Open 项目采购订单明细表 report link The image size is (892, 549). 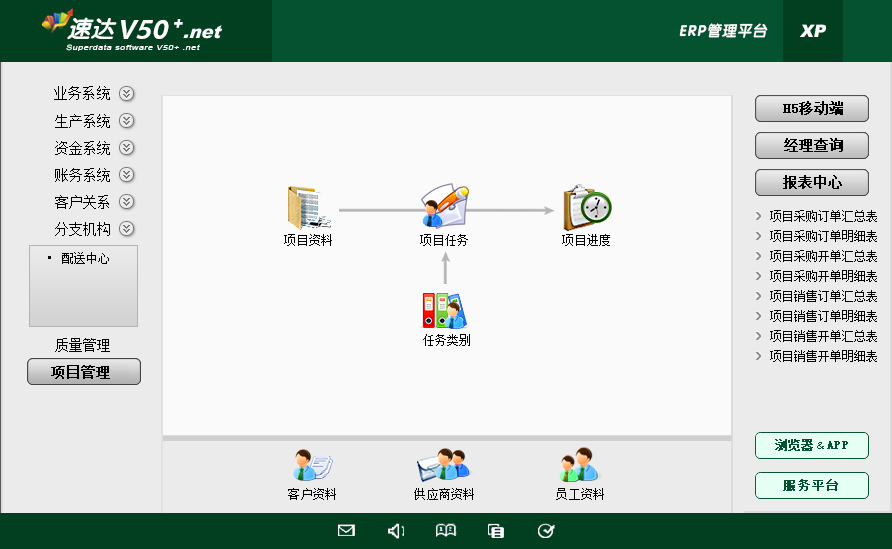(823, 236)
